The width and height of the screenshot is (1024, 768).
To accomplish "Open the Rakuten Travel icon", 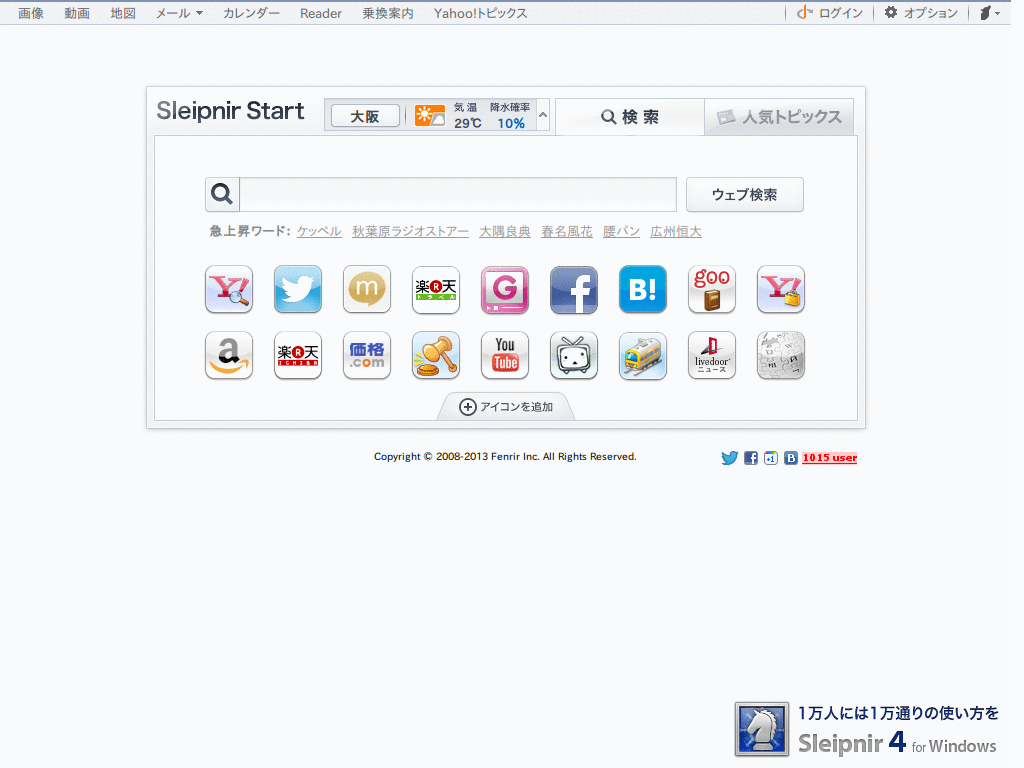I will point(436,289).
